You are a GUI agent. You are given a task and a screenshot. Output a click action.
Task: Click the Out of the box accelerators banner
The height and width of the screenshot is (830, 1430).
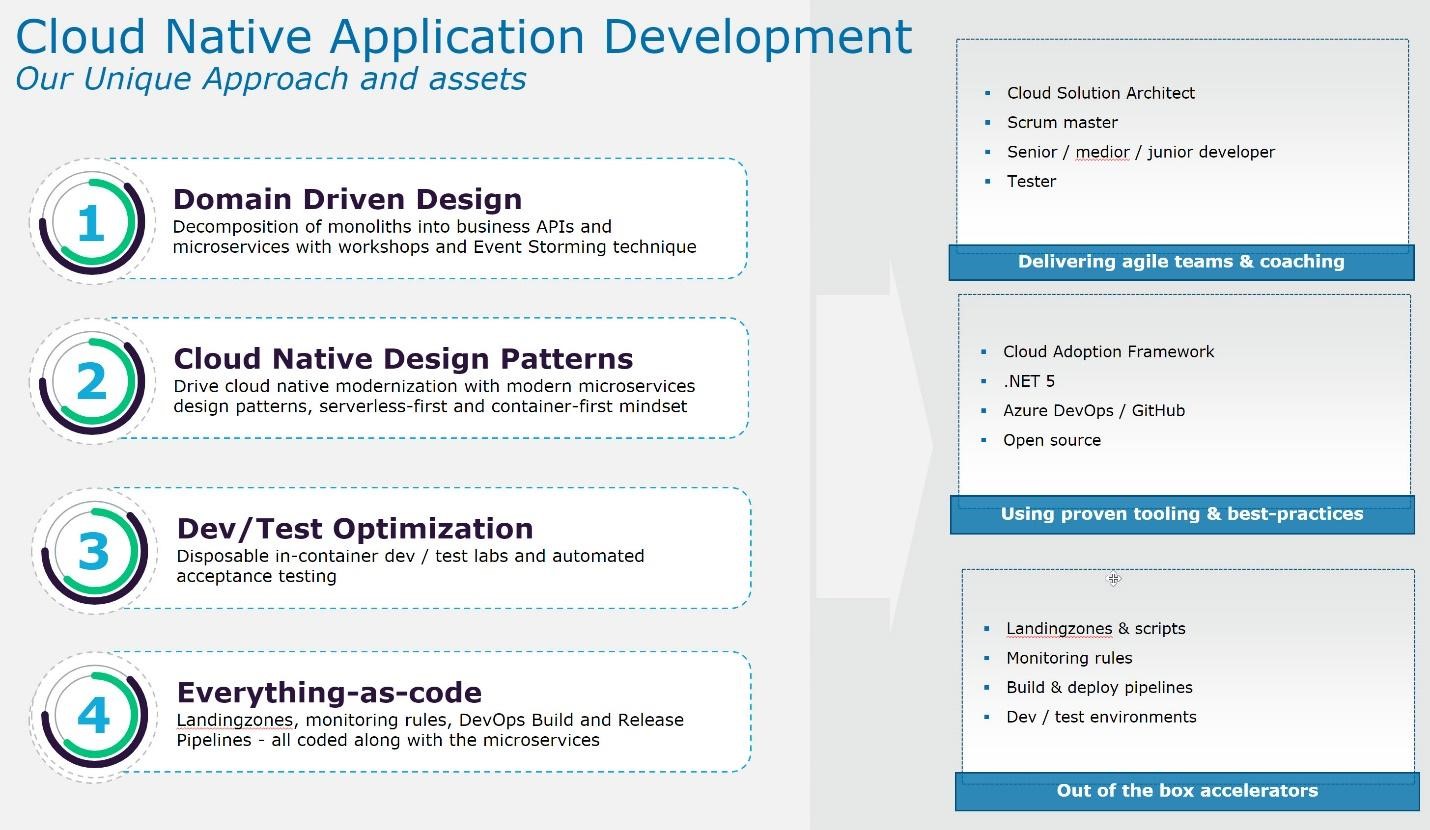(1186, 791)
